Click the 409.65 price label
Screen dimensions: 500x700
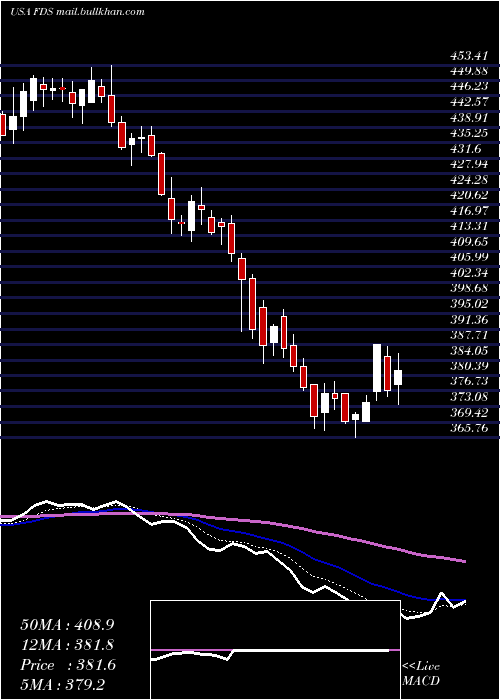(x=469, y=242)
